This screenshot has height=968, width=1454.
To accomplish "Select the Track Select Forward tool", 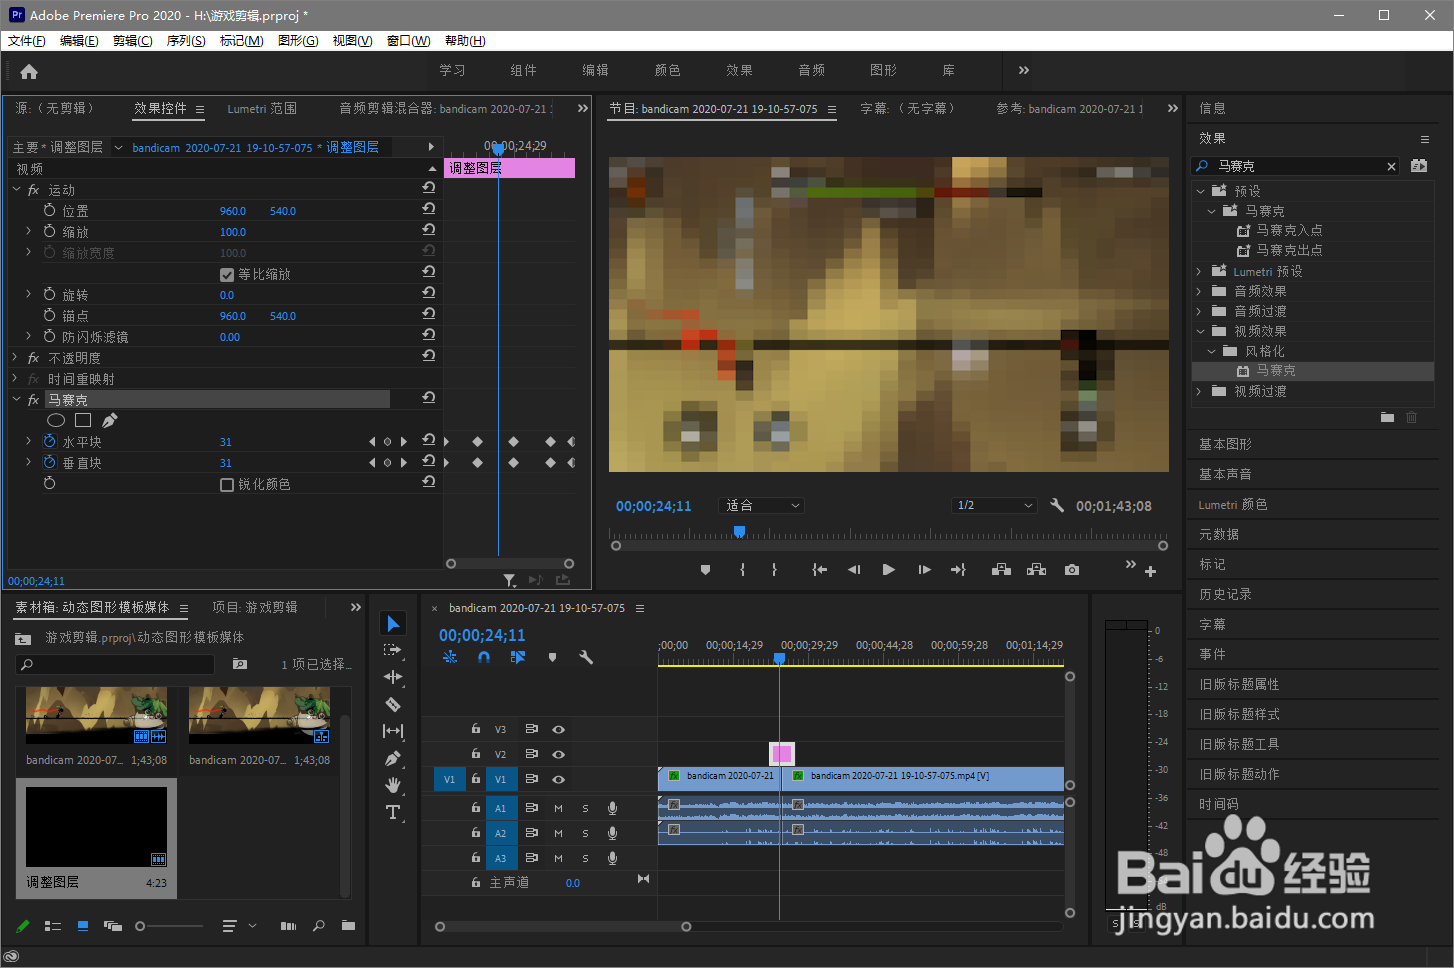I will click(x=393, y=650).
